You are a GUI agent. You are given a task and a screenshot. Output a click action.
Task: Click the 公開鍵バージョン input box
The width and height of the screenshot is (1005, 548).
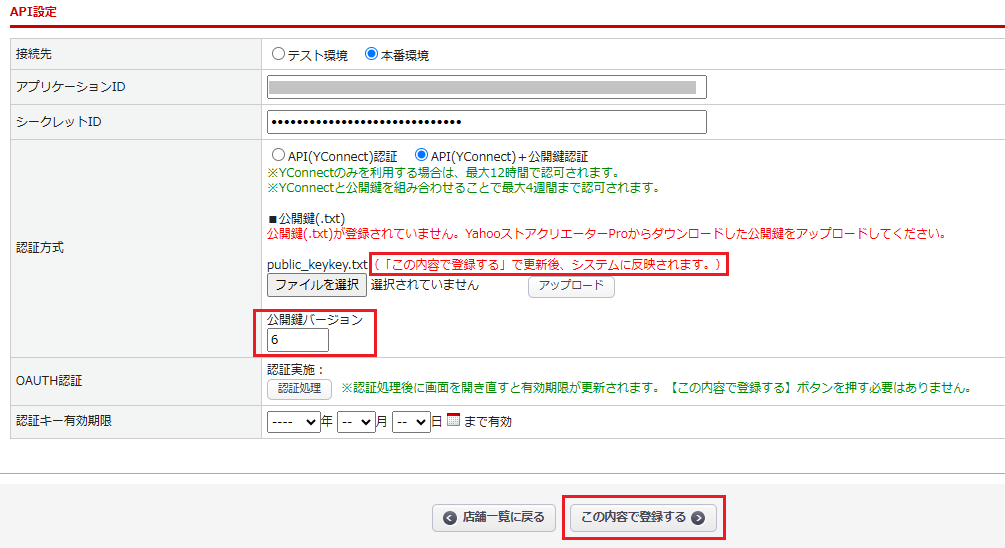(297, 340)
